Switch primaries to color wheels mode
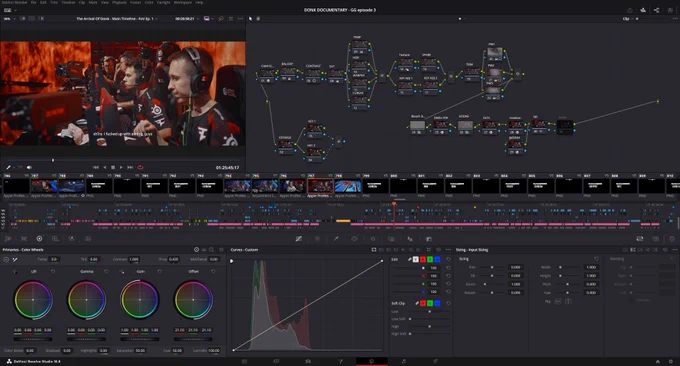680x366 pixels. coord(196,250)
